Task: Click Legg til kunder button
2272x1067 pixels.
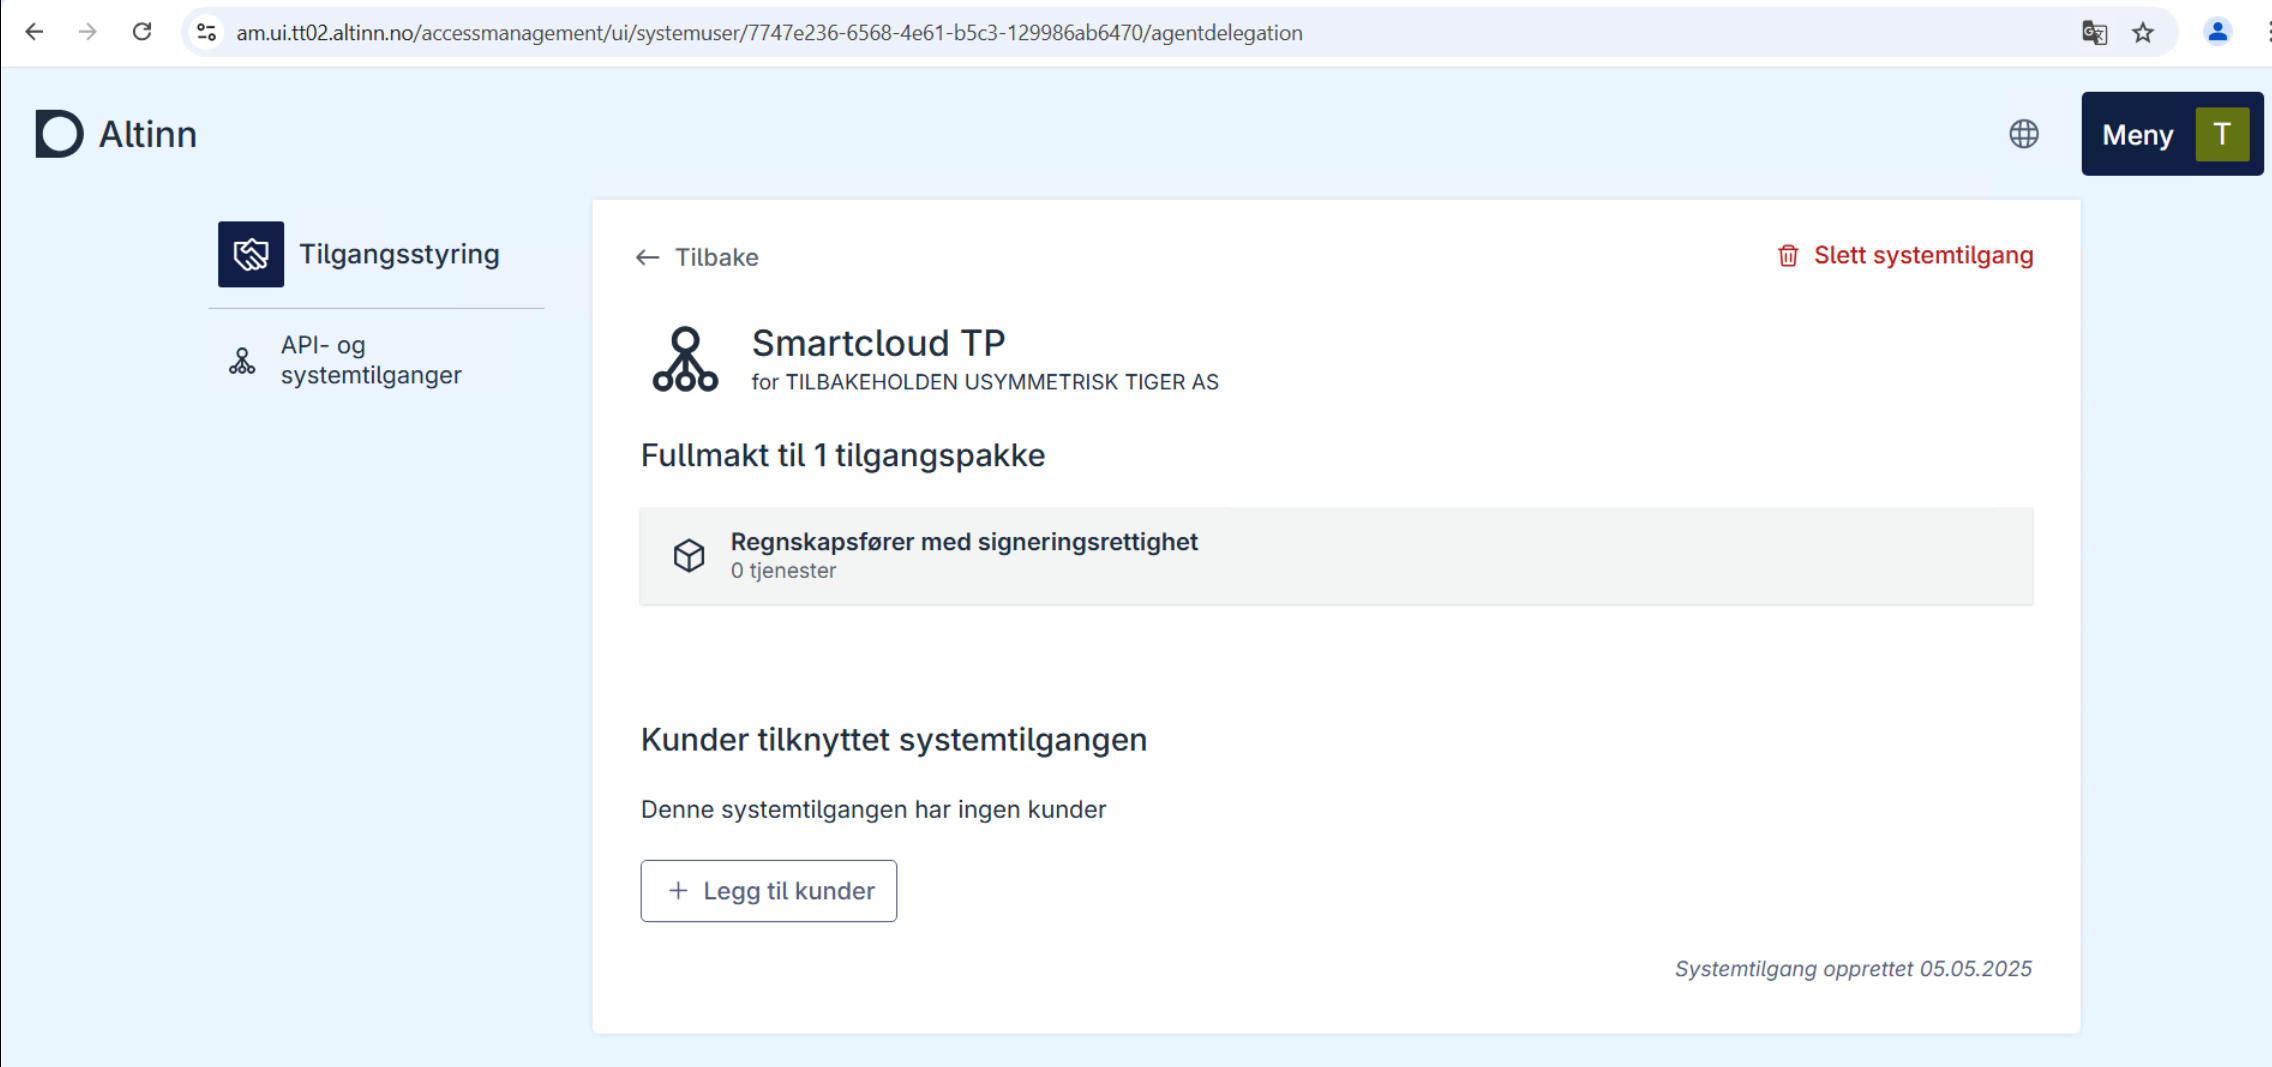Action: [x=769, y=891]
